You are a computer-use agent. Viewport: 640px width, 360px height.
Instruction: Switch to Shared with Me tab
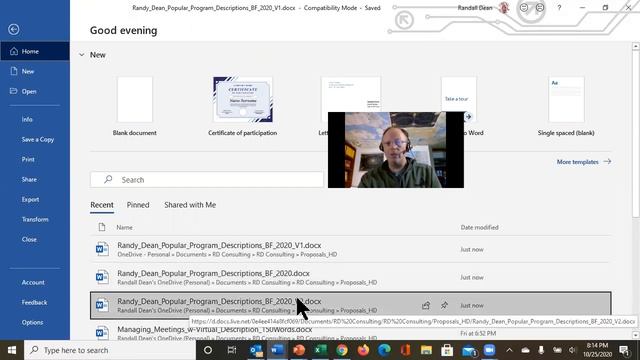pos(190,205)
